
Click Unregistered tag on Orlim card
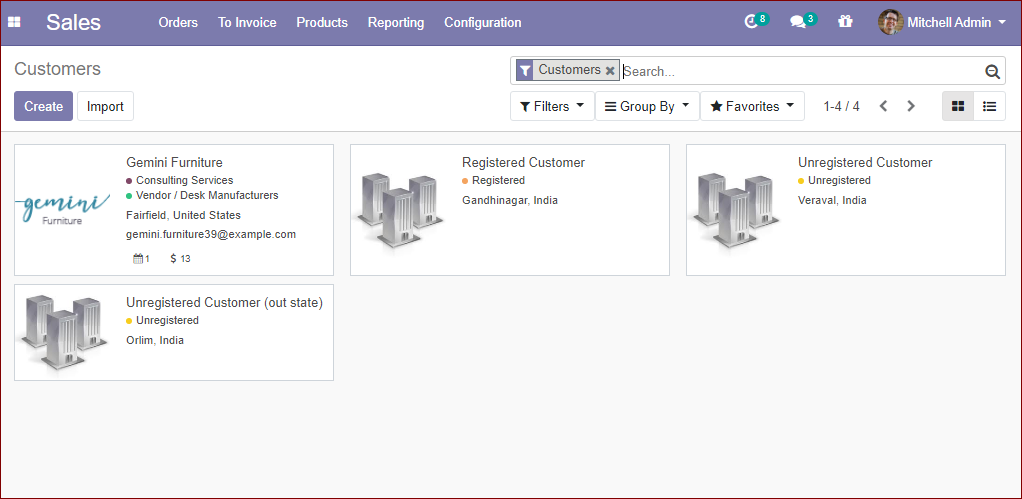[x=168, y=321]
